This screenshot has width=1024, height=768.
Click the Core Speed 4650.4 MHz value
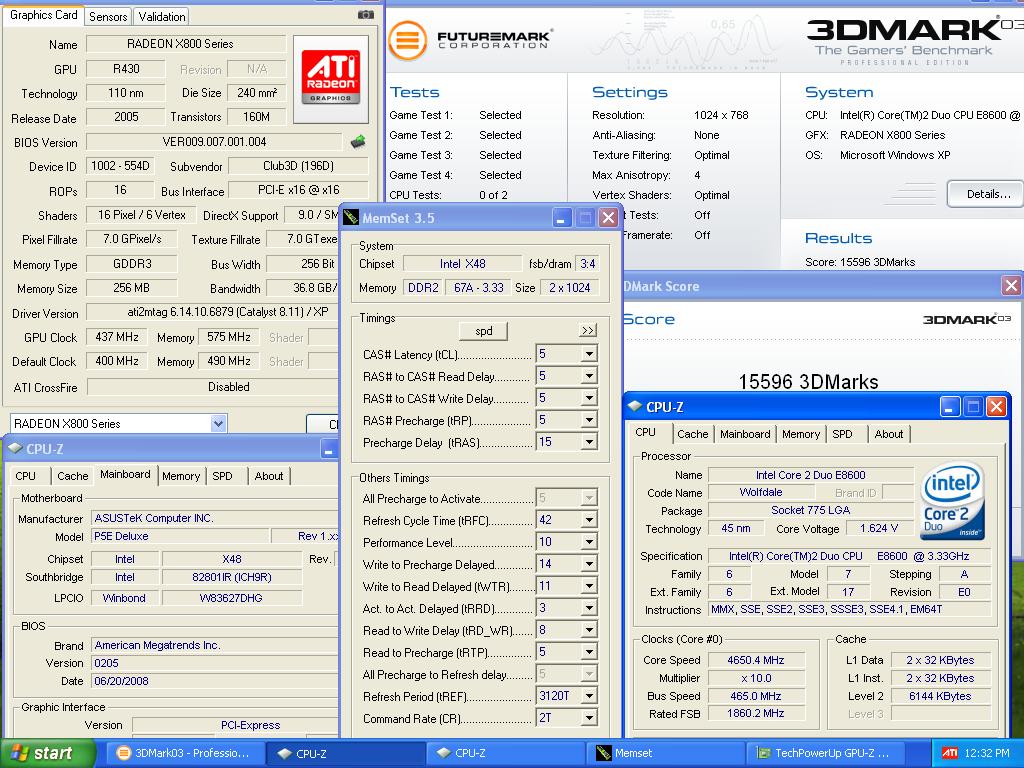coord(756,660)
